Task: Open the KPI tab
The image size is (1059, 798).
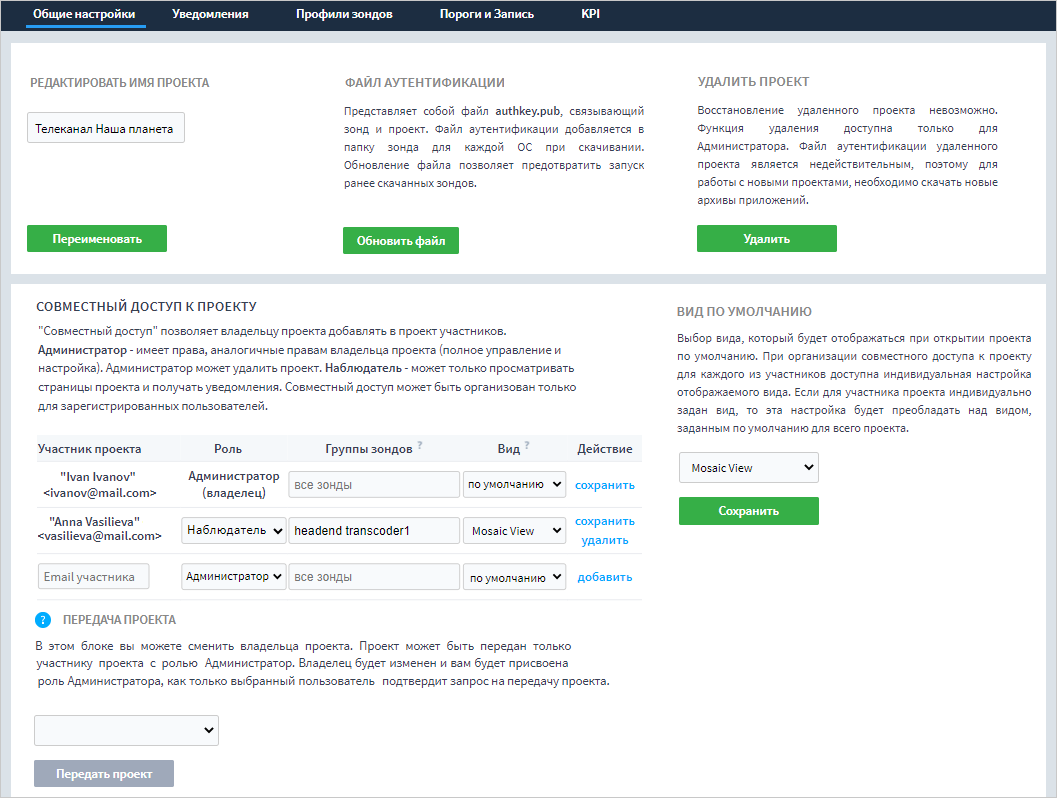Action: (x=590, y=15)
